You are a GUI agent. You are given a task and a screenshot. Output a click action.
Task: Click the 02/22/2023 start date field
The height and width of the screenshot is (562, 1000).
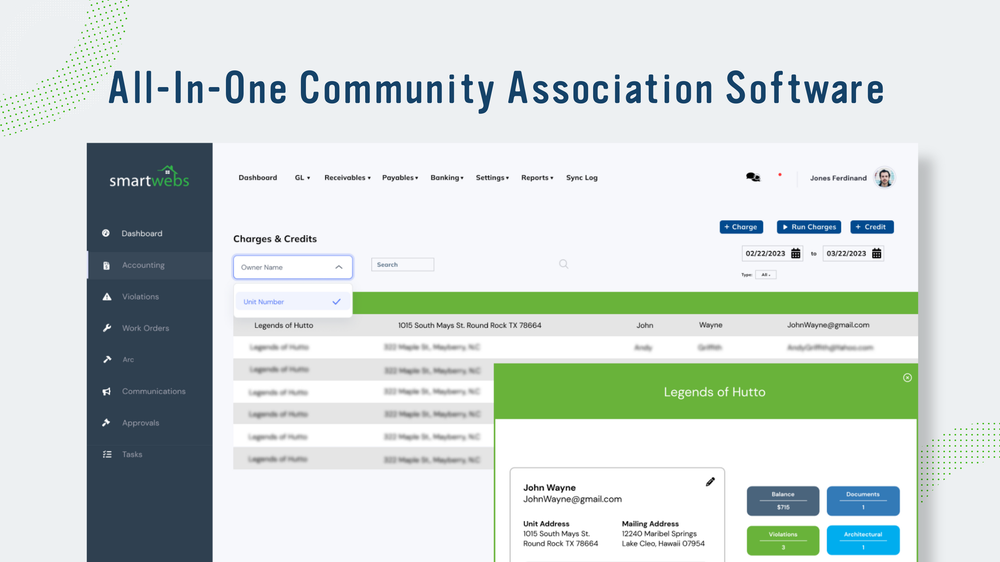[x=772, y=253]
